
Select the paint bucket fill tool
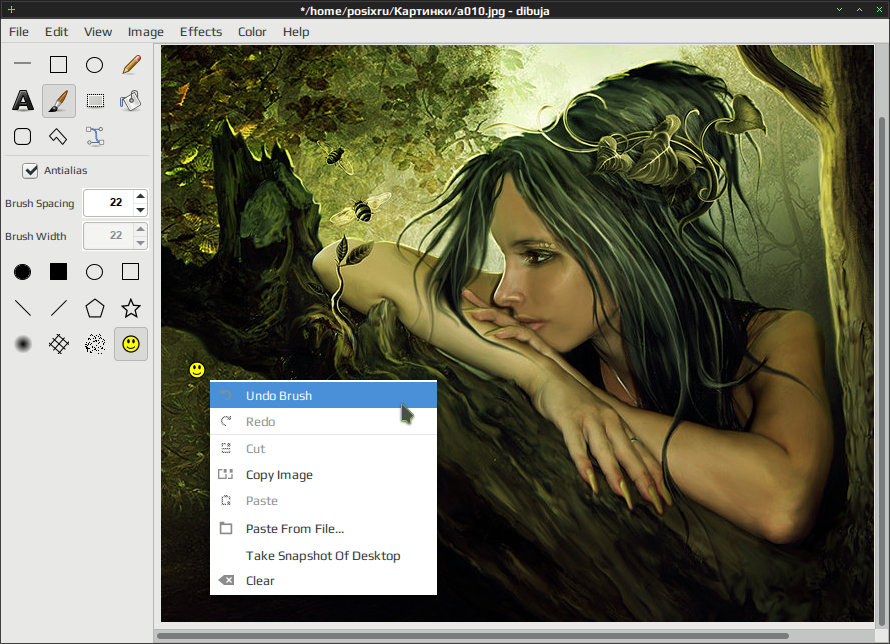pyautogui.click(x=131, y=100)
